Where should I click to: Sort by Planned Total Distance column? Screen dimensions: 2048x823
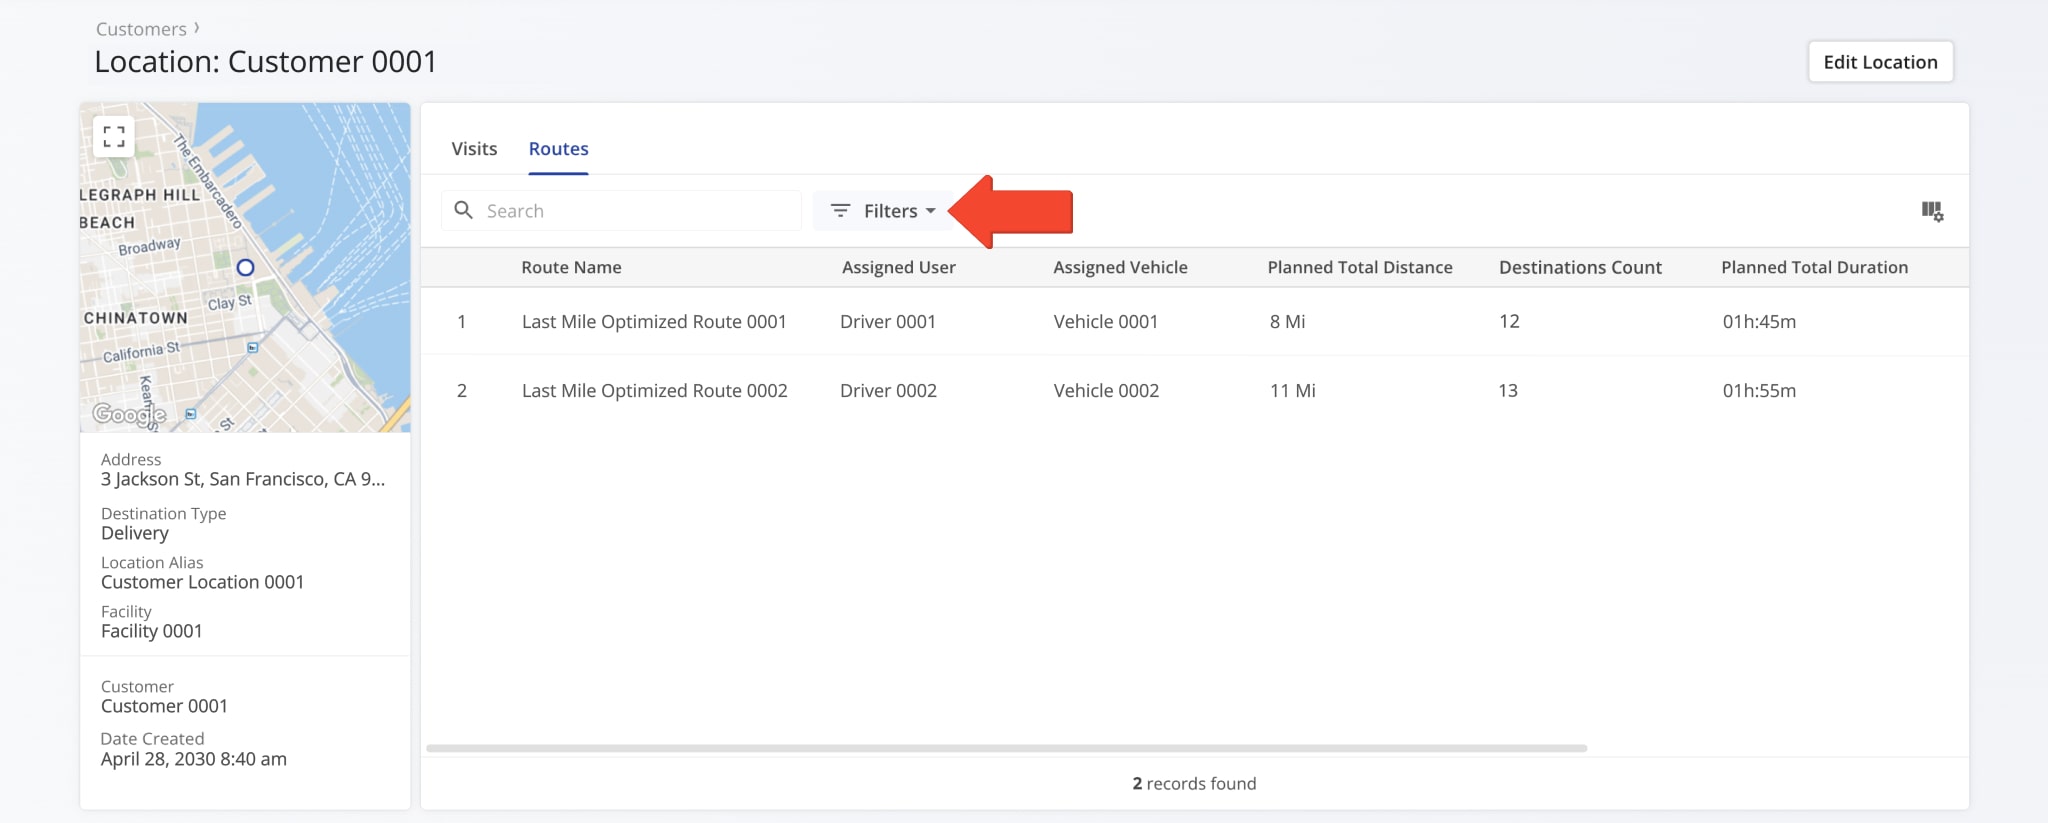(x=1359, y=267)
